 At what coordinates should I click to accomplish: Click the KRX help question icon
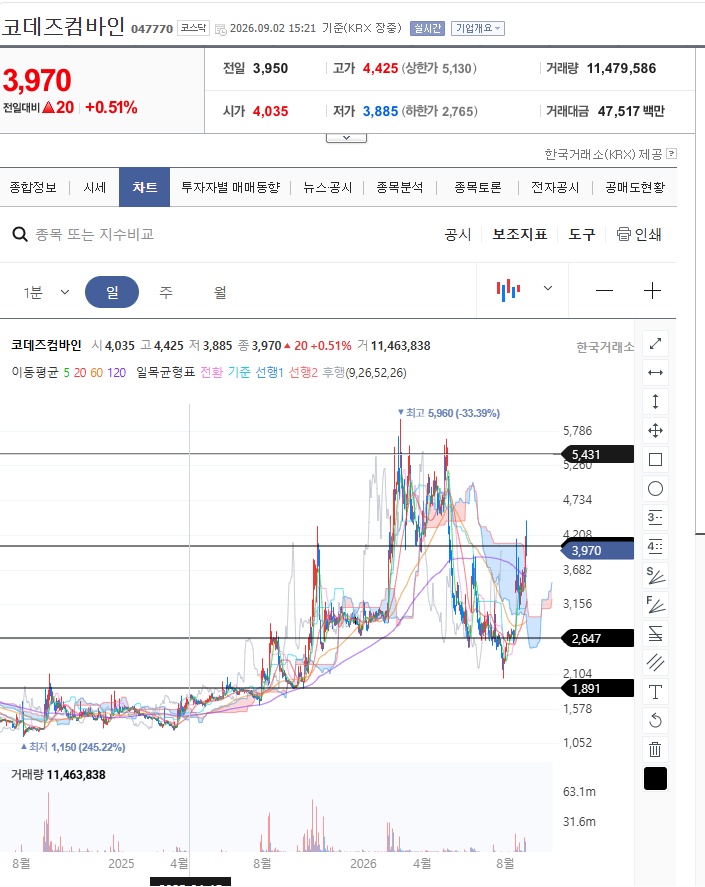[x=672, y=153]
